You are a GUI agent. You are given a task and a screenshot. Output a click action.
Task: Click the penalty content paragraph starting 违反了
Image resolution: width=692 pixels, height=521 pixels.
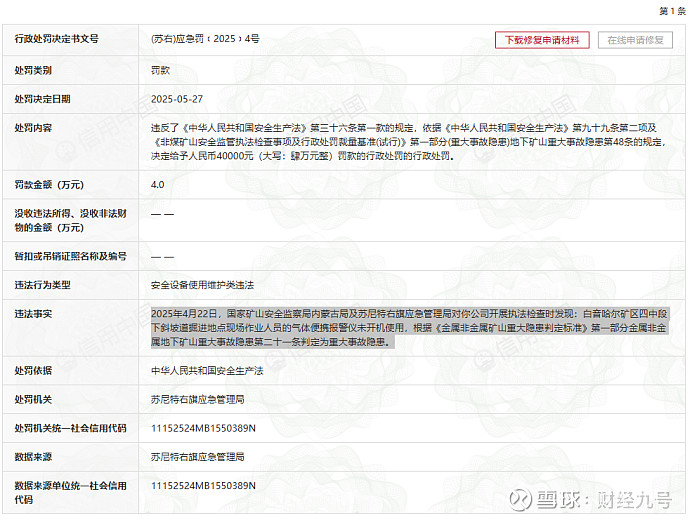tap(408, 142)
